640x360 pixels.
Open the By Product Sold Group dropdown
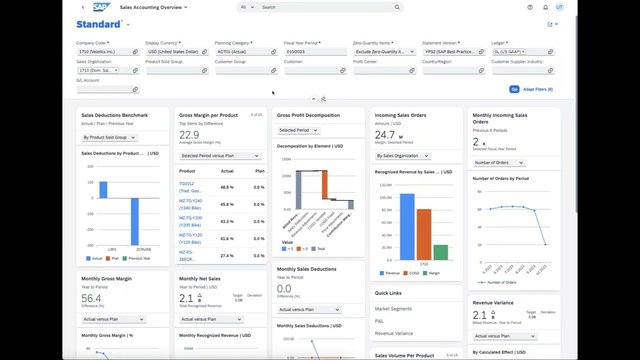pyautogui.click(x=109, y=138)
